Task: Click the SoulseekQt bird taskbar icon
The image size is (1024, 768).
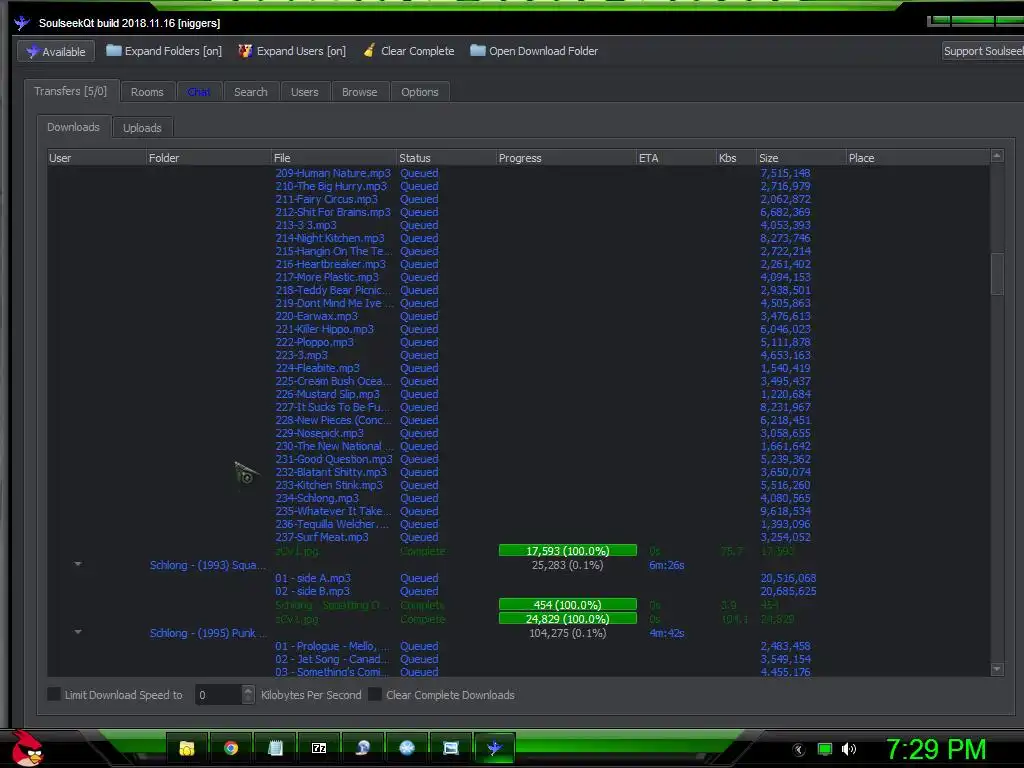Action: pyautogui.click(x=494, y=748)
